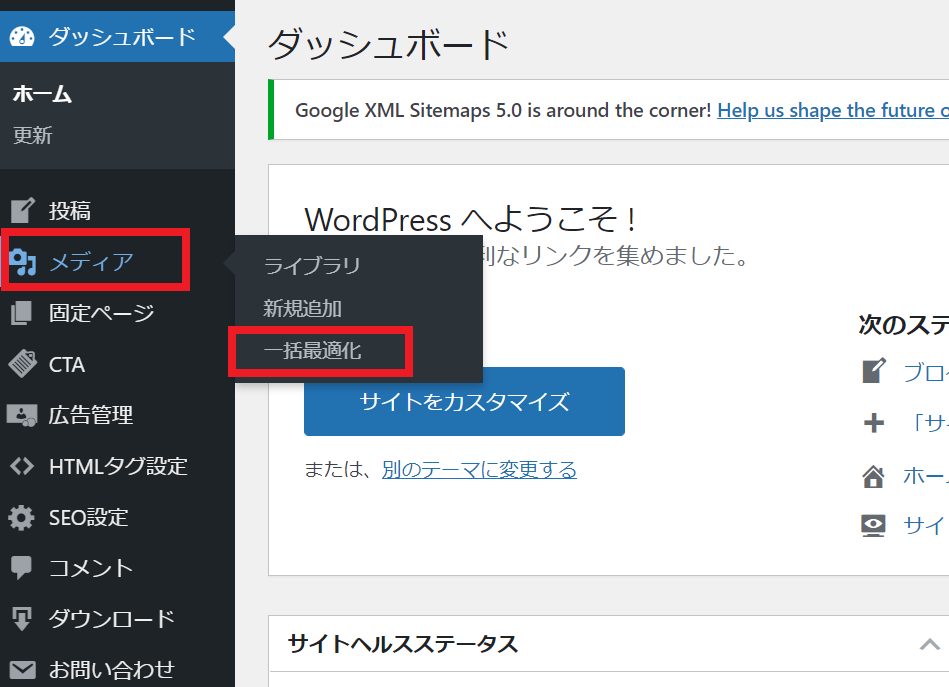The height and width of the screenshot is (687, 949).
Task: Click the "Google XML Sitemaps 5.0" notice text
Action: point(502,110)
